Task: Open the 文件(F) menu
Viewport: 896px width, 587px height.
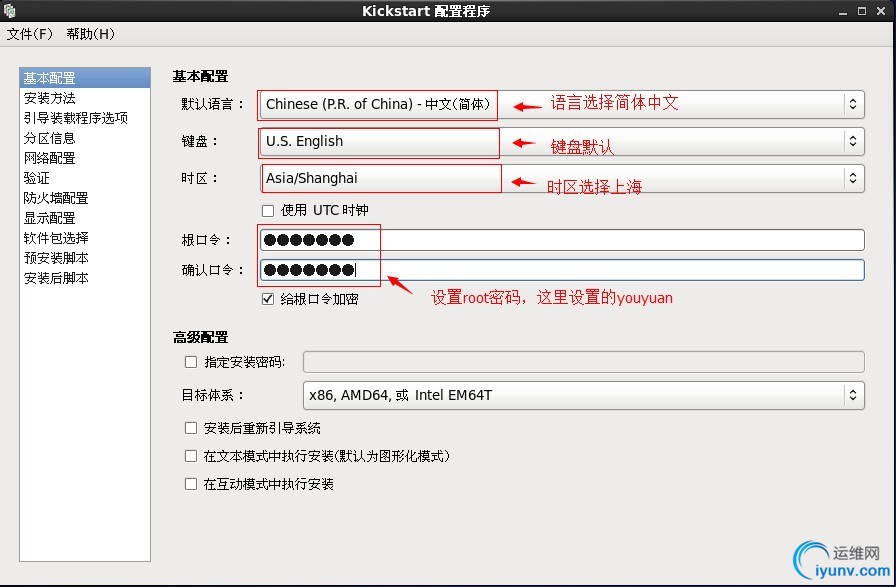Action: point(30,34)
